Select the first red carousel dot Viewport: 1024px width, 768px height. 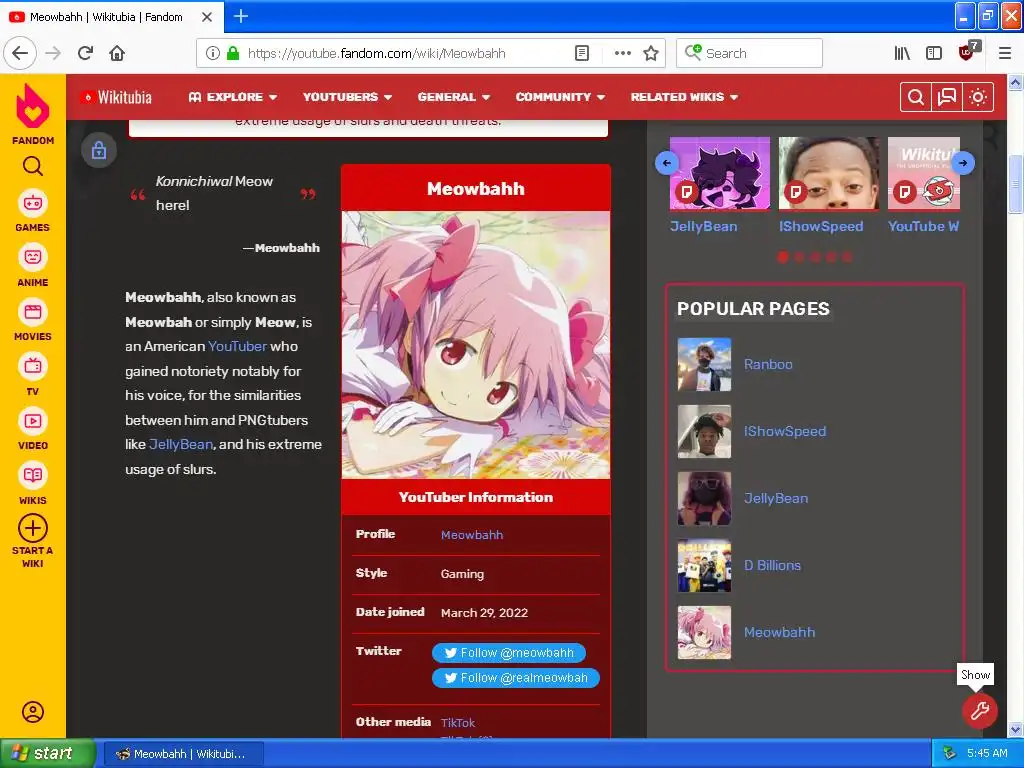coord(782,257)
